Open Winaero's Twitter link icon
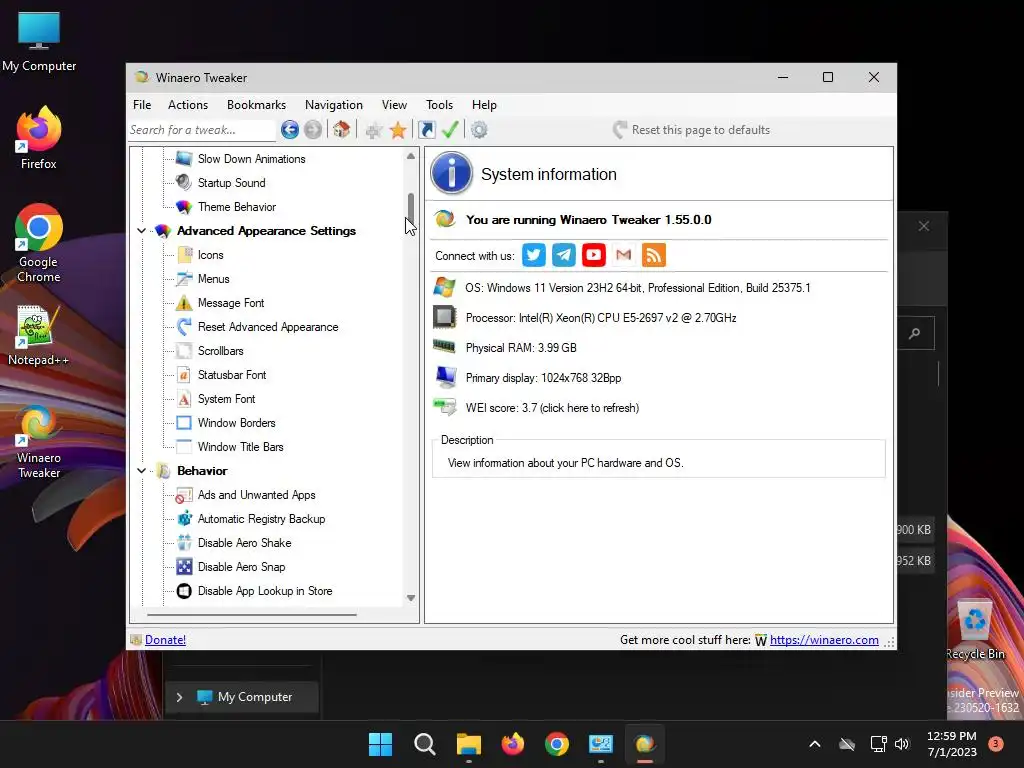The height and width of the screenshot is (768, 1024). (x=534, y=255)
